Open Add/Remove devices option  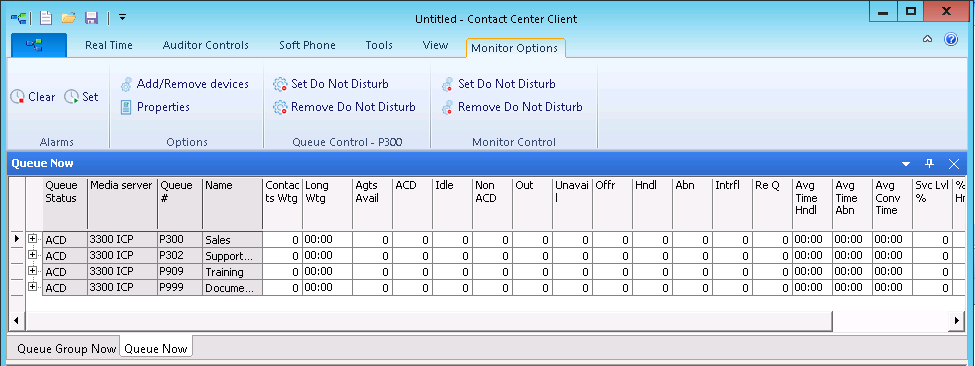(185, 84)
